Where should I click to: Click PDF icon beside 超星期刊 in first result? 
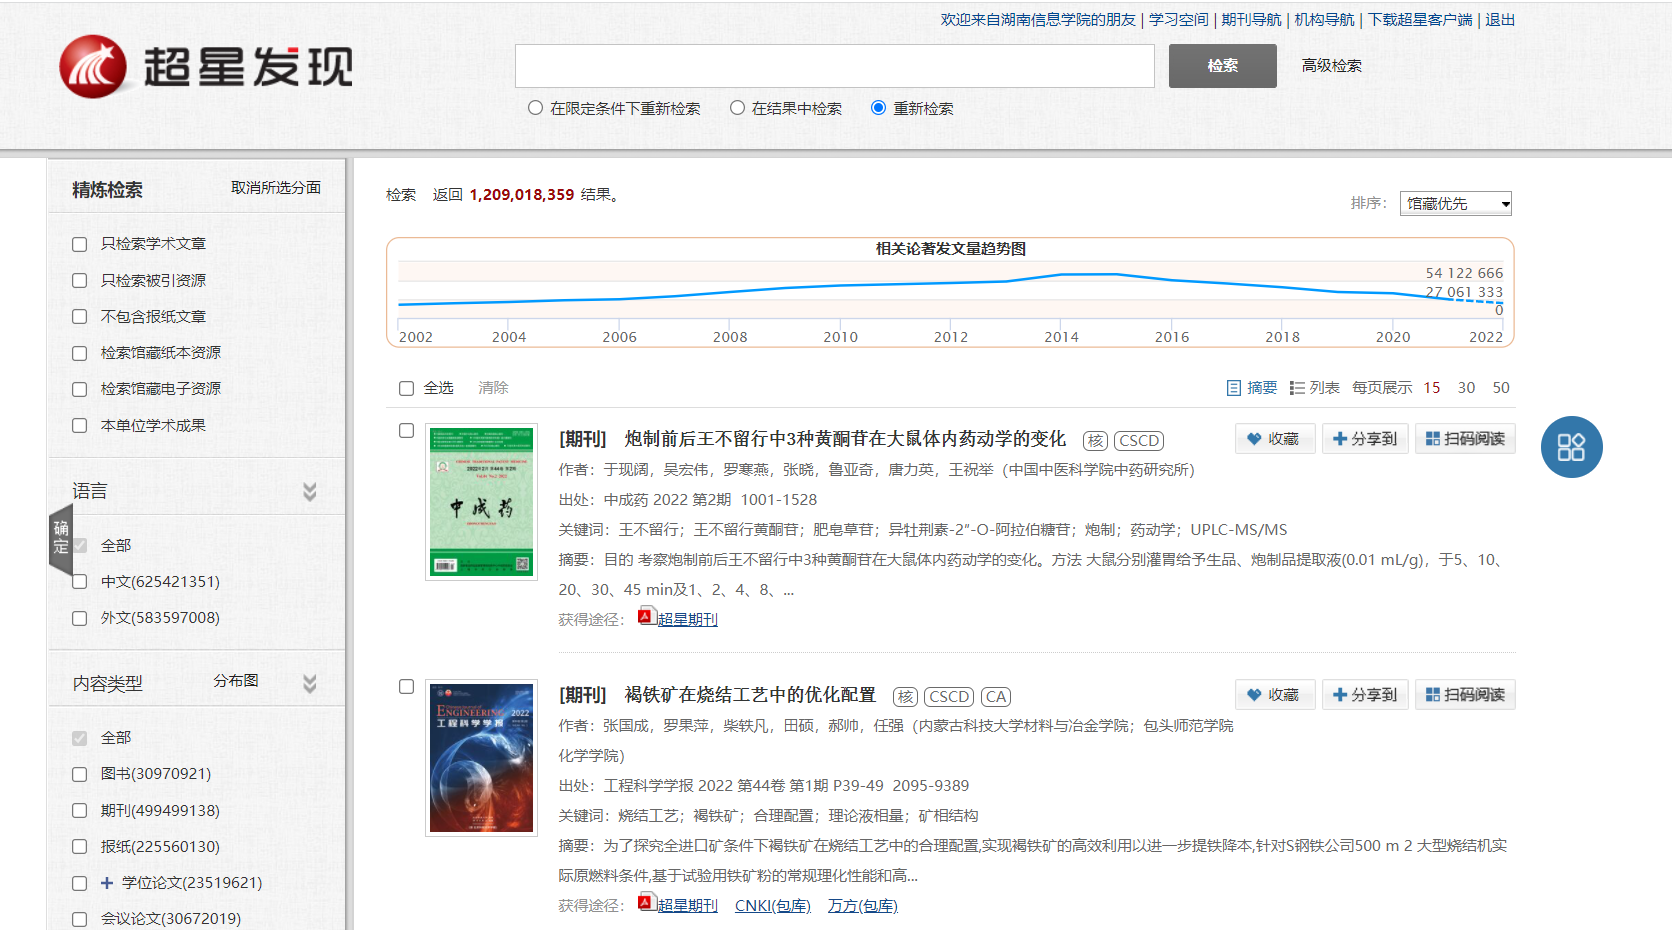[646, 617]
